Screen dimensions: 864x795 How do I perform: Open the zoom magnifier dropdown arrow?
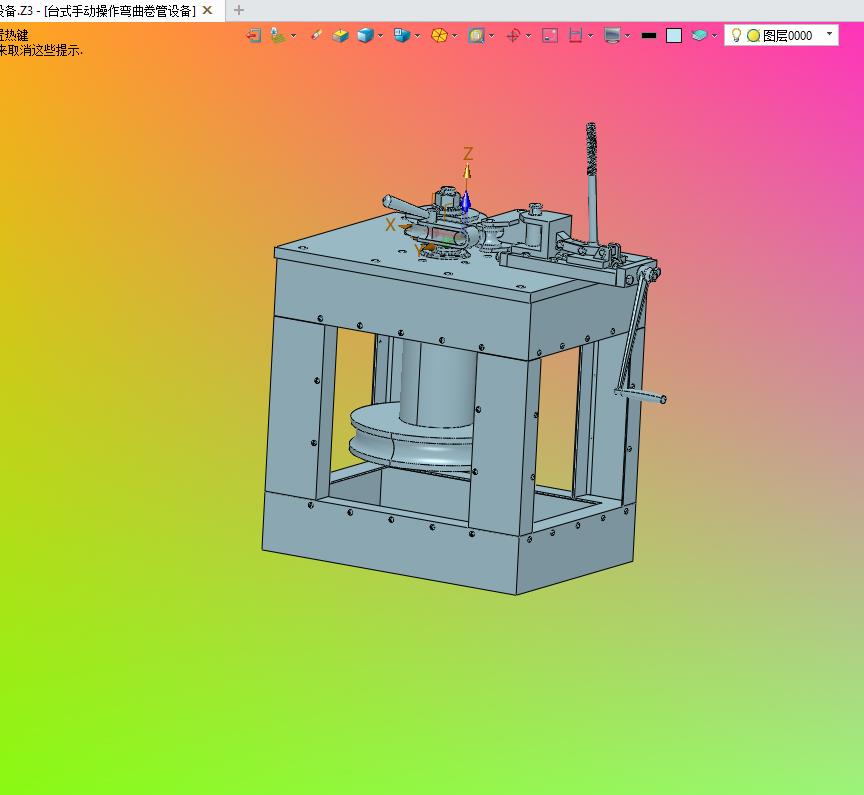pyautogui.click(x=492, y=36)
